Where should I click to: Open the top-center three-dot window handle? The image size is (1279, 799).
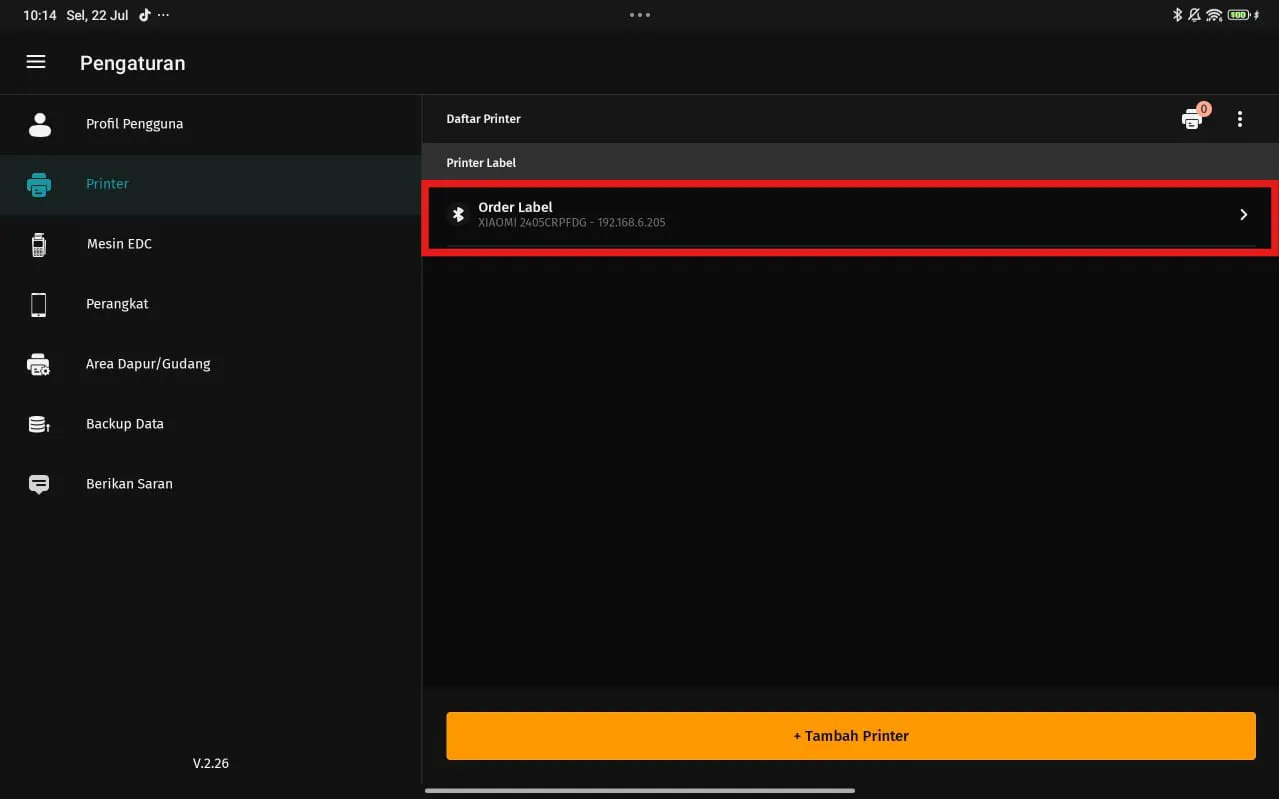640,15
